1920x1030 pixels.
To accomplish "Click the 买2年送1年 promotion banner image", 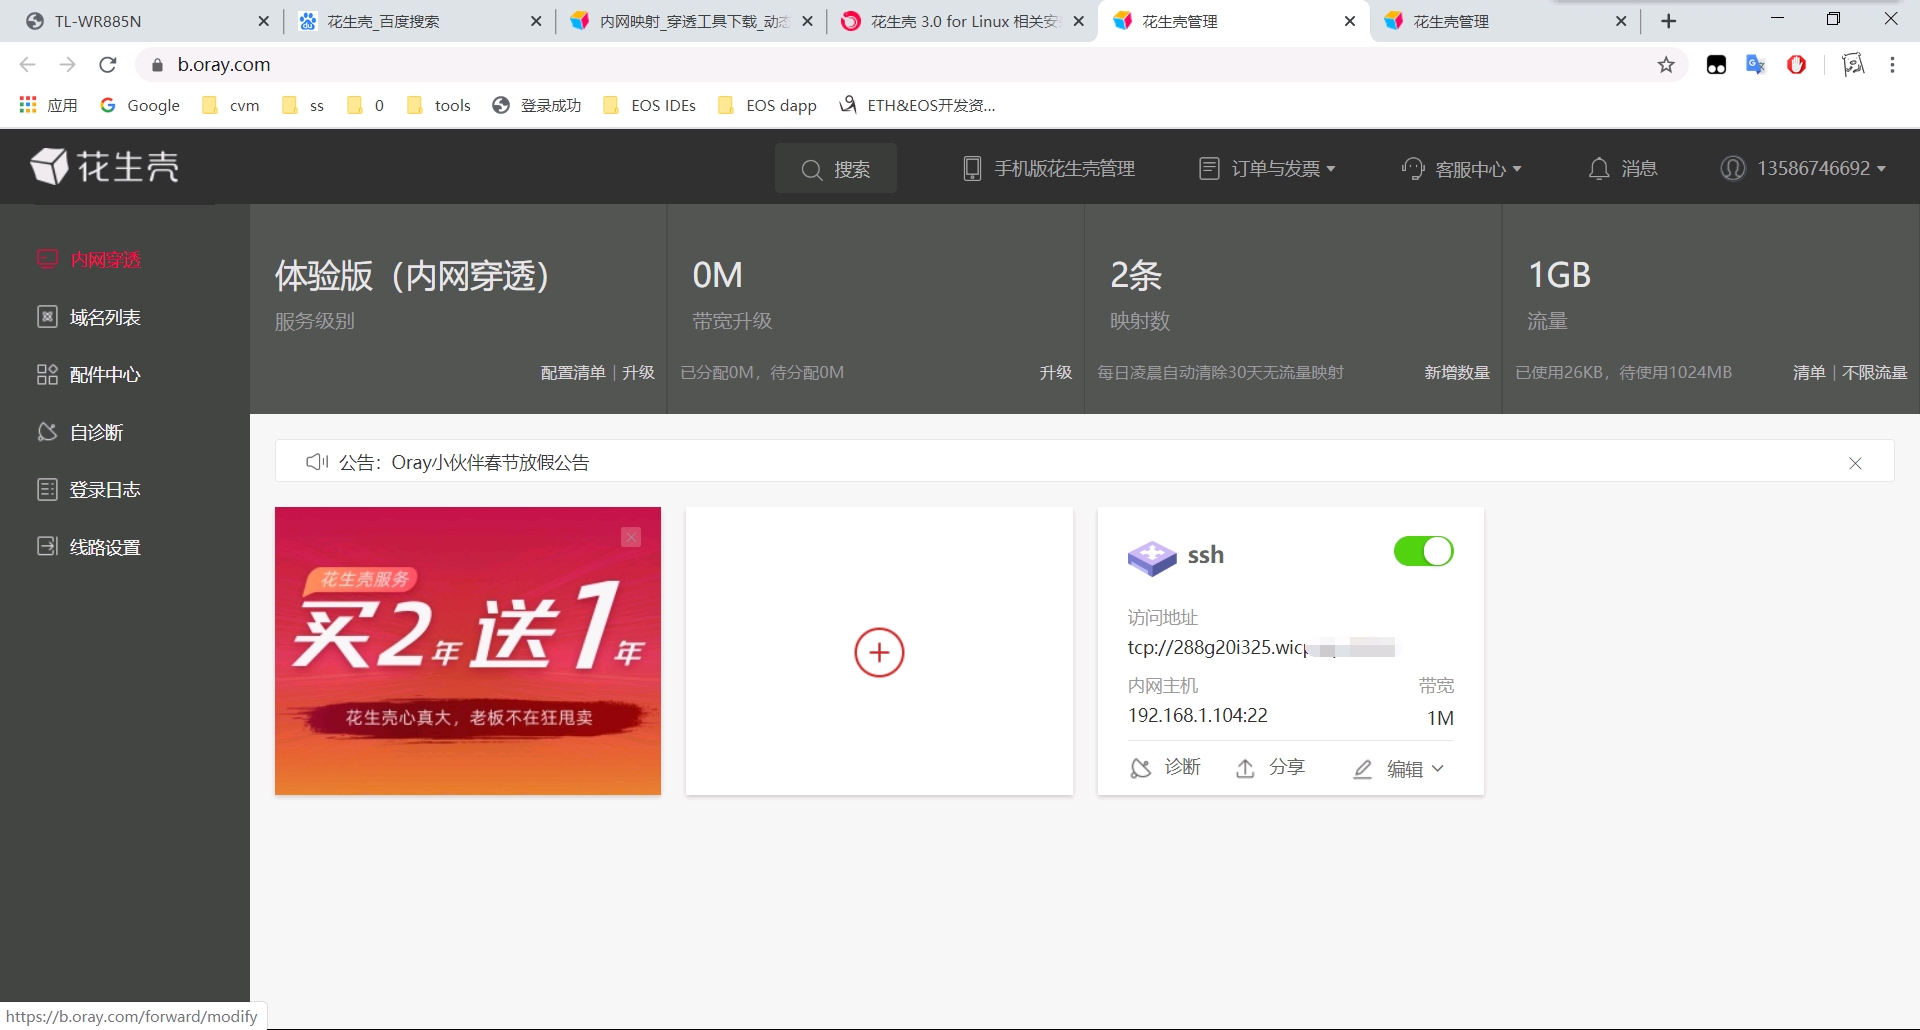I will [x=468, y=651].
